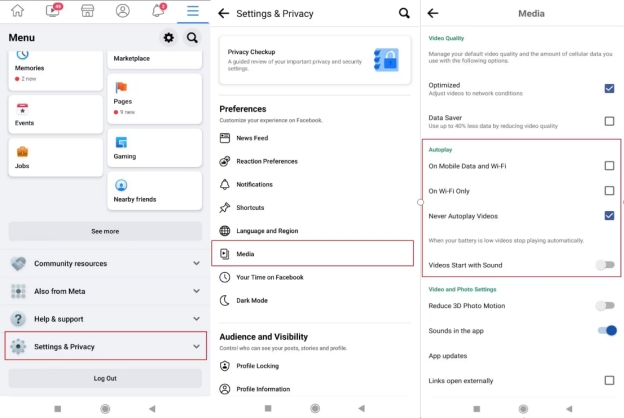Image resolution: width=624 pixels, height=418 pixels.
Task: Open the Events calendar icon card
Action: (55, 114)
